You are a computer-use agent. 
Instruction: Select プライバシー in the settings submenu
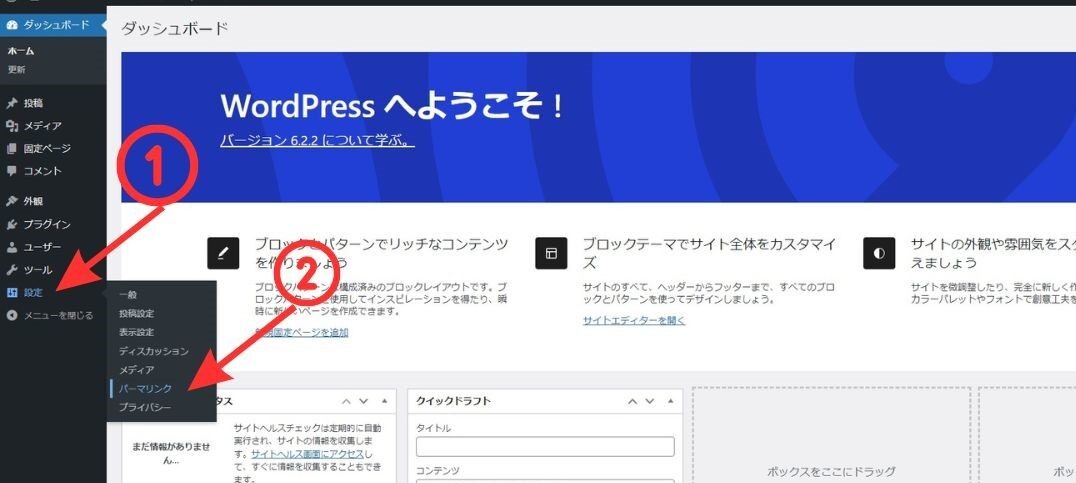(x=145, y=408)
